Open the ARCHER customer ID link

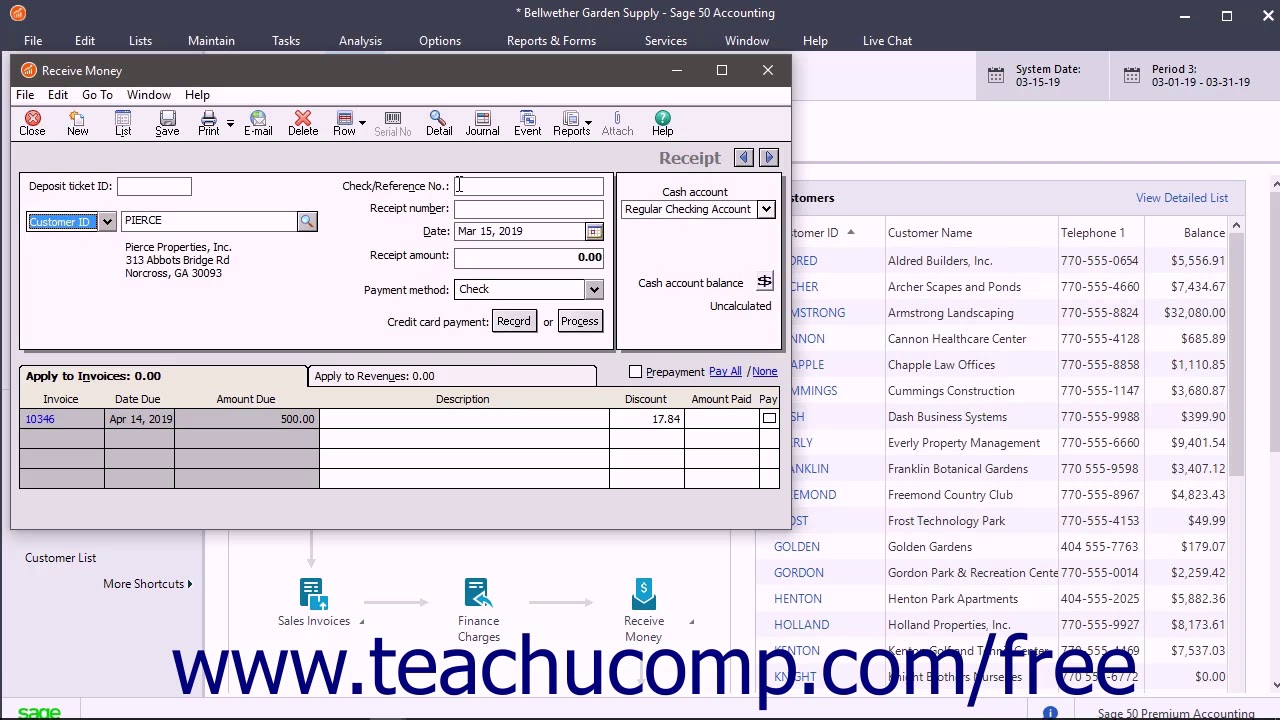pyautogui.click(x=804, y=287)
